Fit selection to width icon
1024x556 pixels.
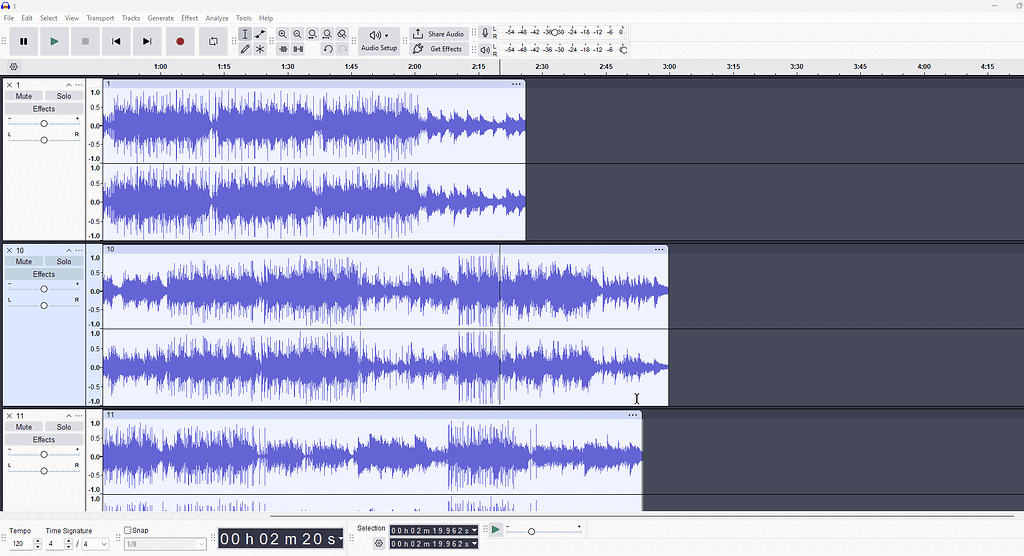point(312,34)
